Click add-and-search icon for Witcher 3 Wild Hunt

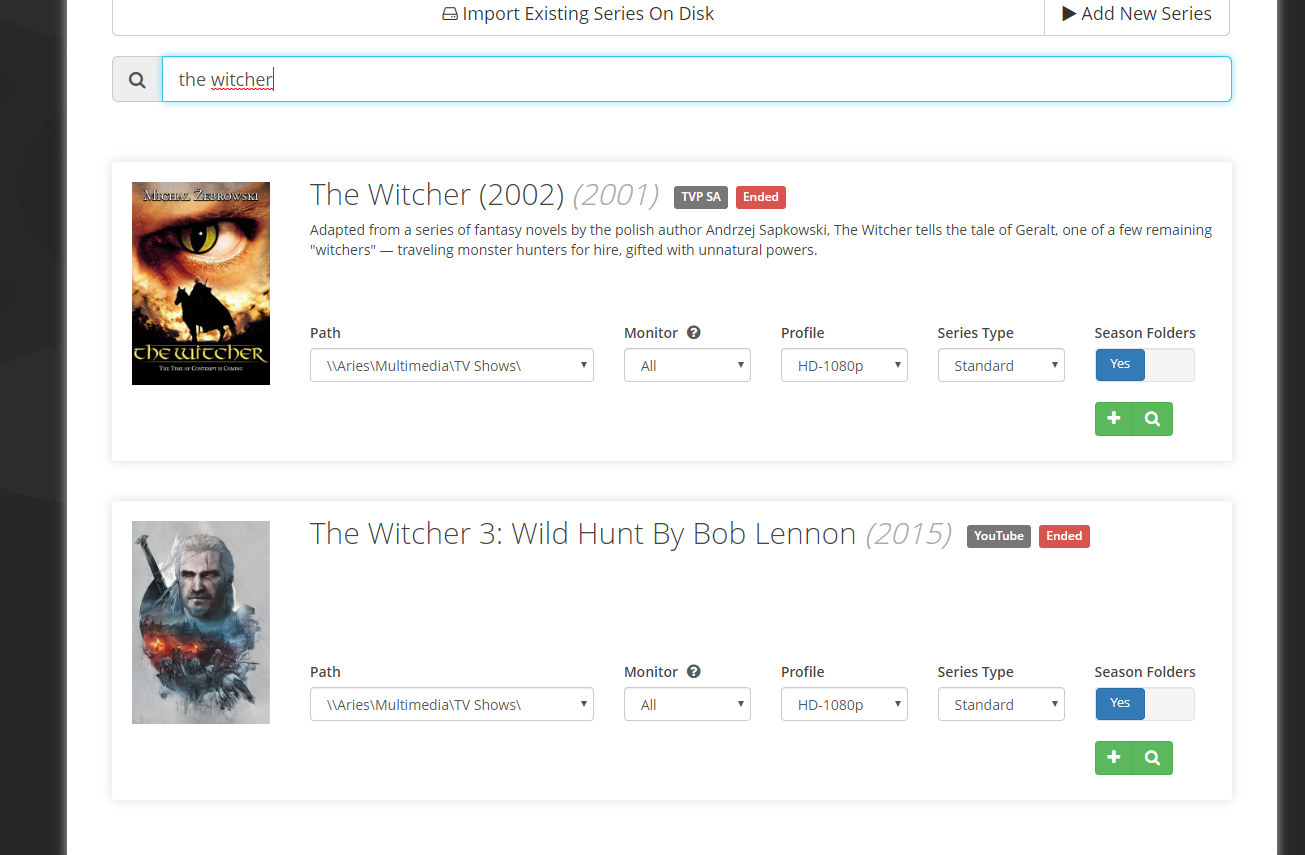(x=1152, y=758)
